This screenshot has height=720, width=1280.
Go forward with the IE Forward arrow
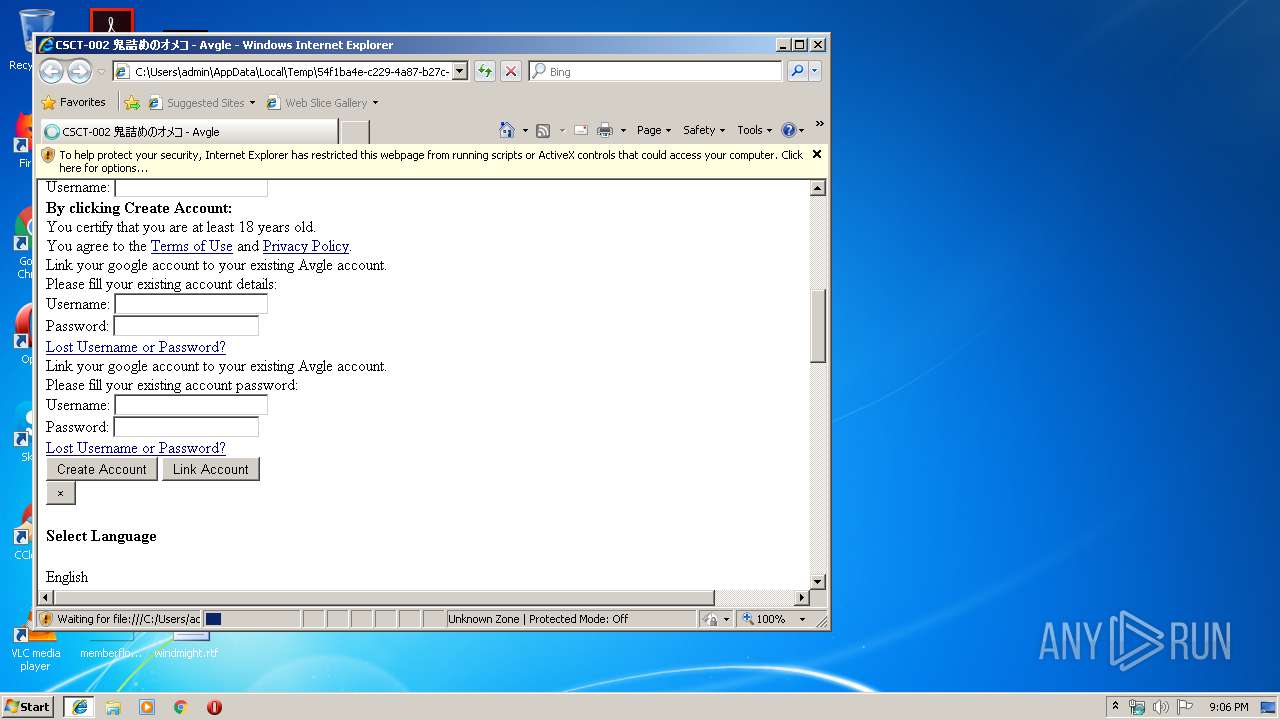click(x=79, y=71)
